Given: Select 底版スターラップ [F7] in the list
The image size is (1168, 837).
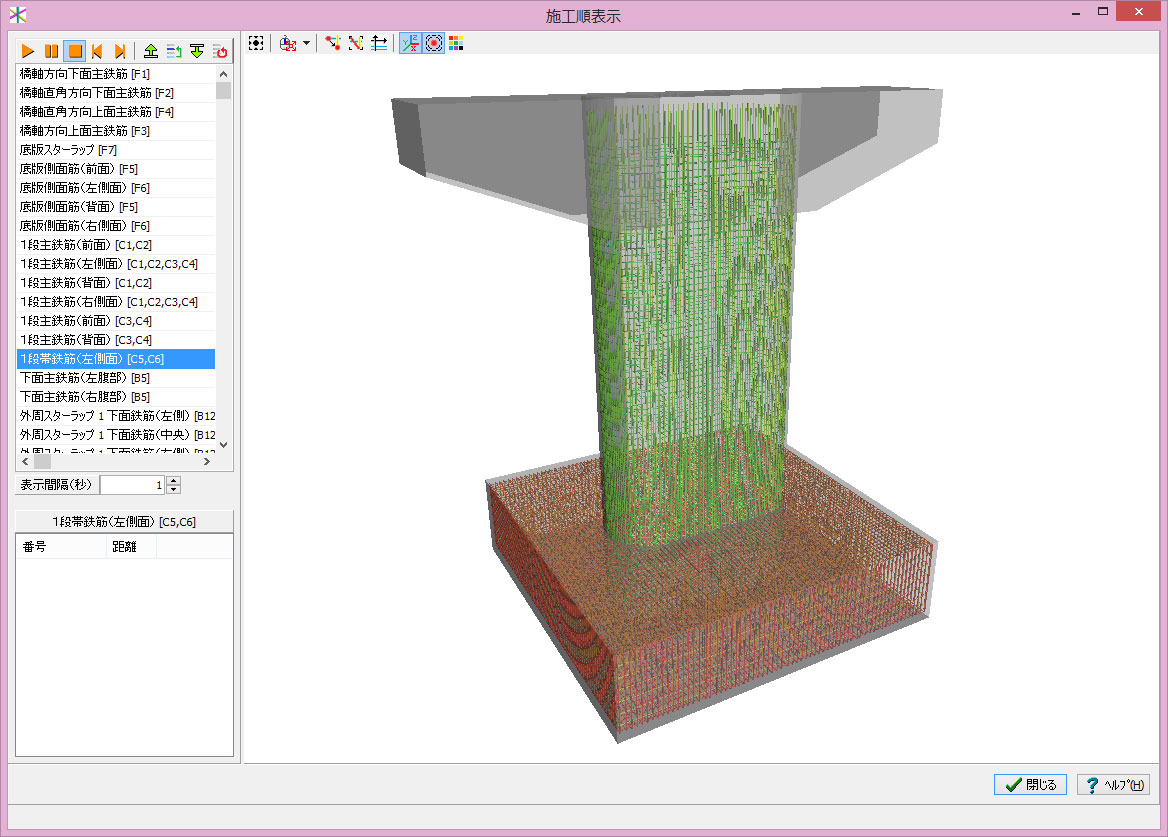Looking at the screenshot, I should [x=69, y=150].
